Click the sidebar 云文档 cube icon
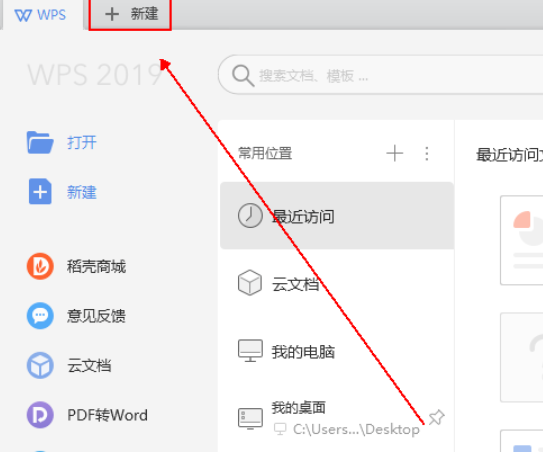 pos(40,365)
